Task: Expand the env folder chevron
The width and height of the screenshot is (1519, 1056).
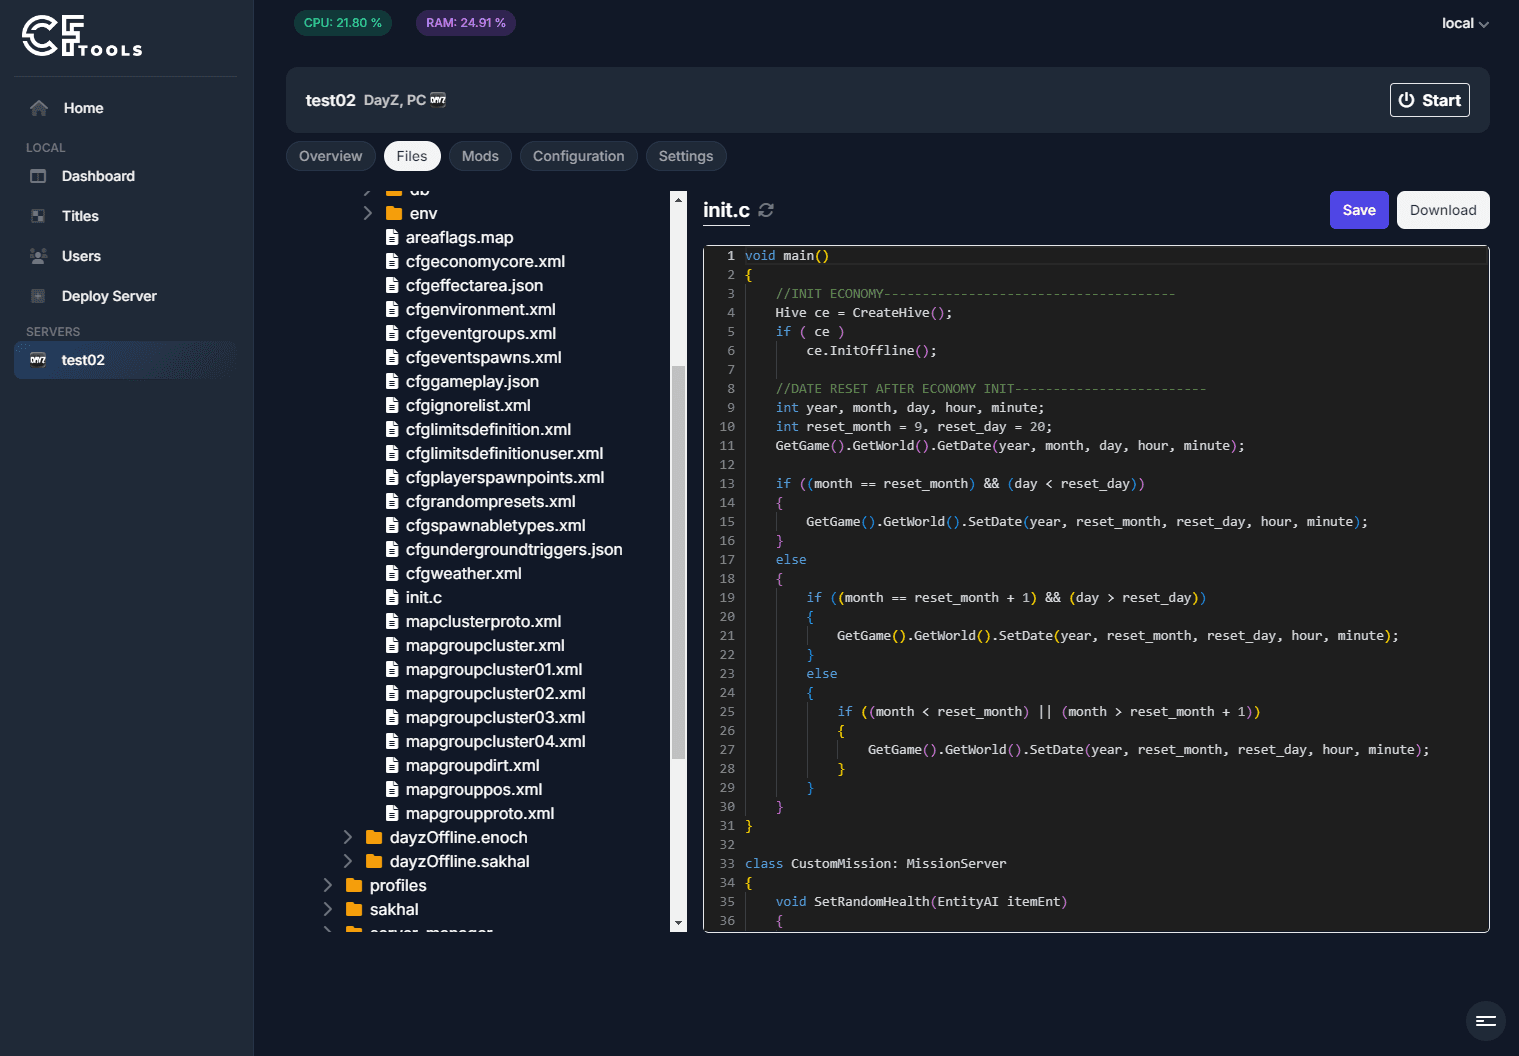Action: point(368,213)
